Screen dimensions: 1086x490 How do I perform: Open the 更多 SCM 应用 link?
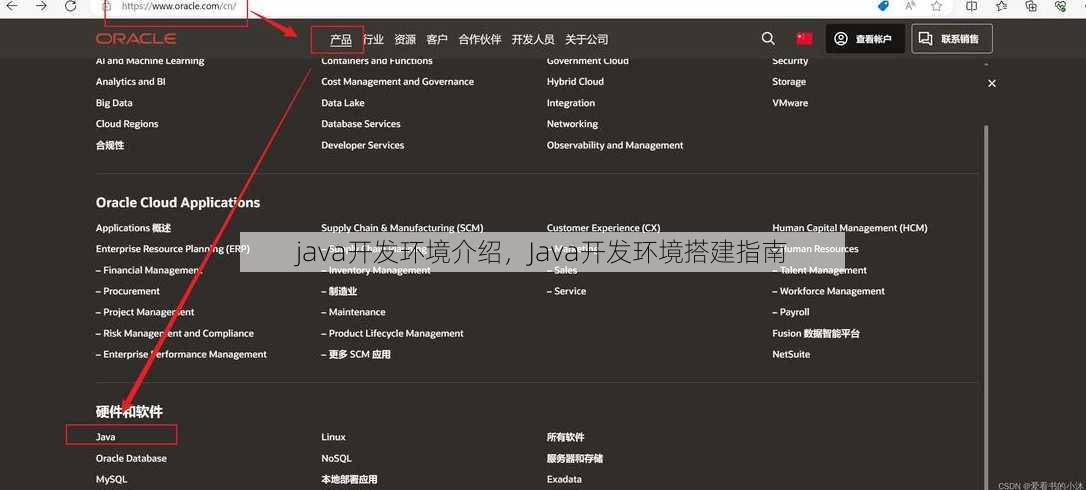(x=356, y=354)
